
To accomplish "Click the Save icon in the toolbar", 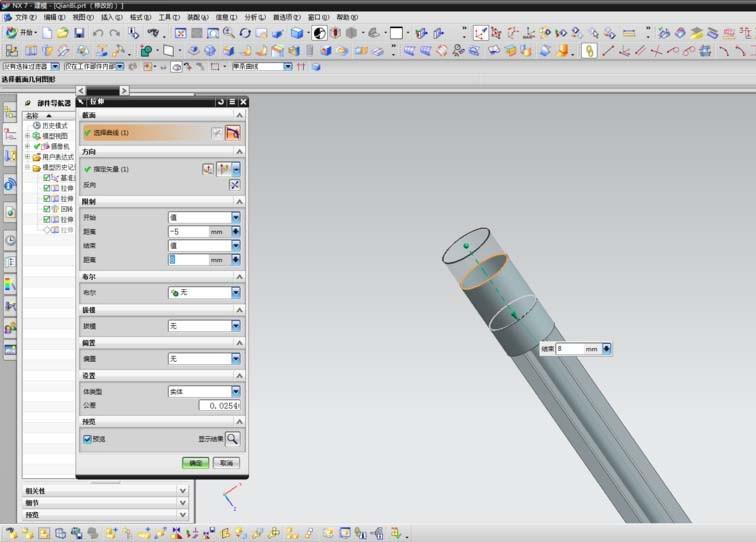I will click(79, 33).
